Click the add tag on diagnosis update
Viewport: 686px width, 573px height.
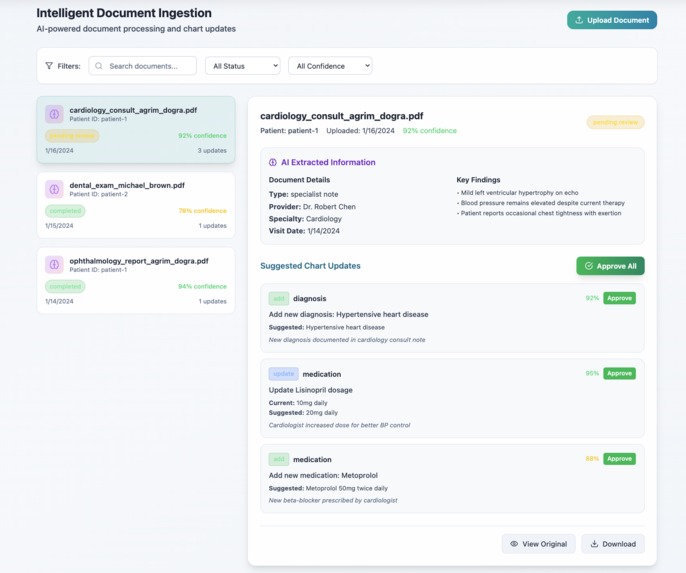[x=279, y=298]
